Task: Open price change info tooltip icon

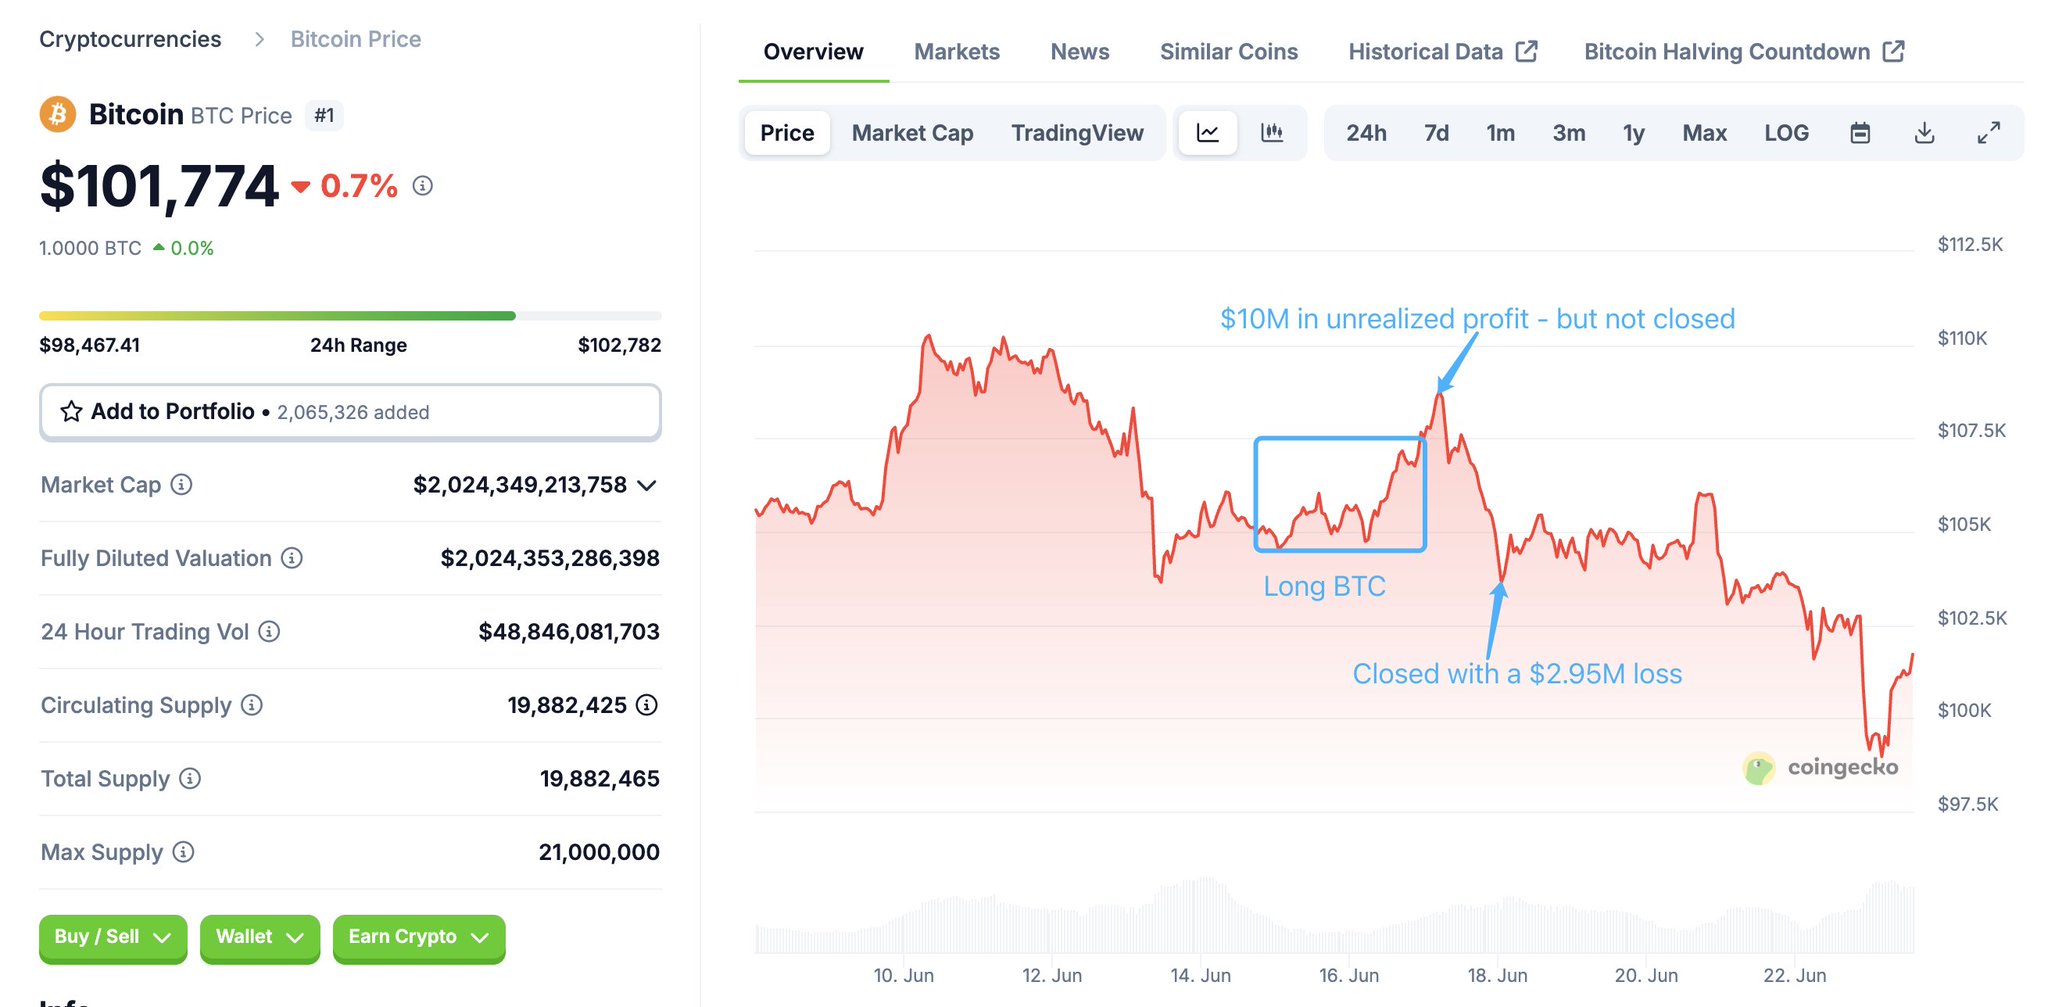Action: point(423,186)
